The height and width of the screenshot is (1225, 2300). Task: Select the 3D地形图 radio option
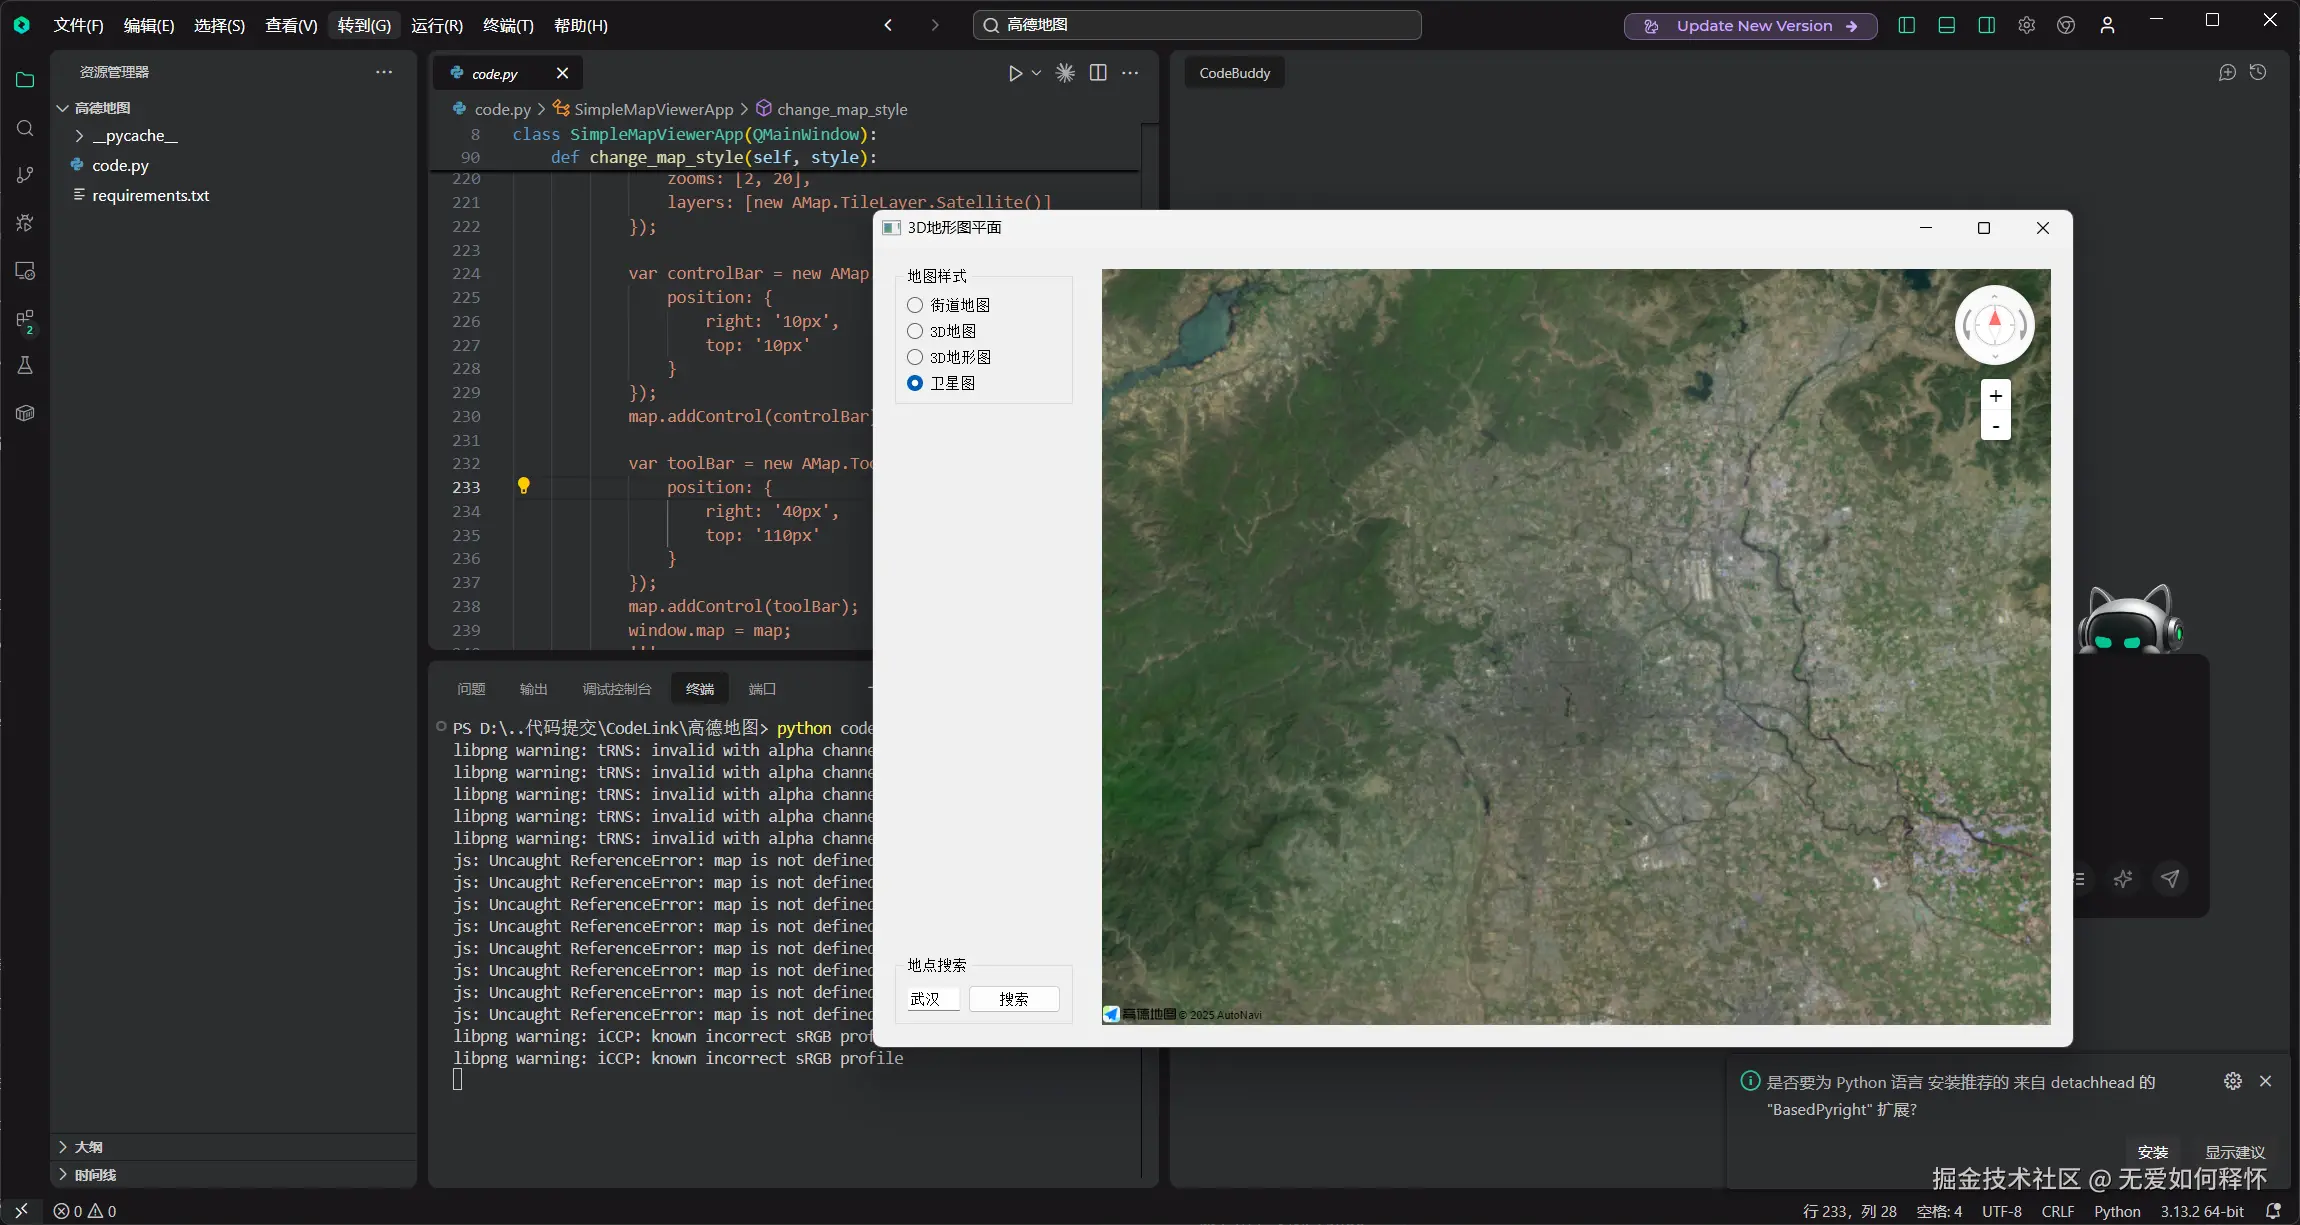(x=915, y=357)
